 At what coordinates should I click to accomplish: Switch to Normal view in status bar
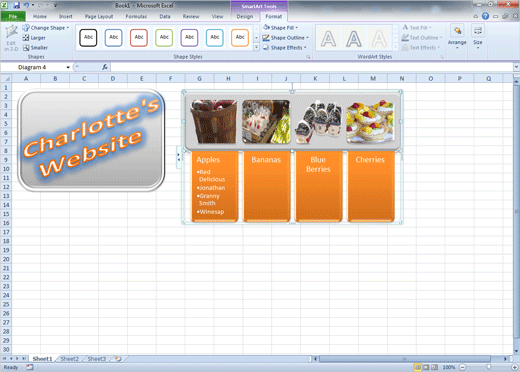coord(417,367)
